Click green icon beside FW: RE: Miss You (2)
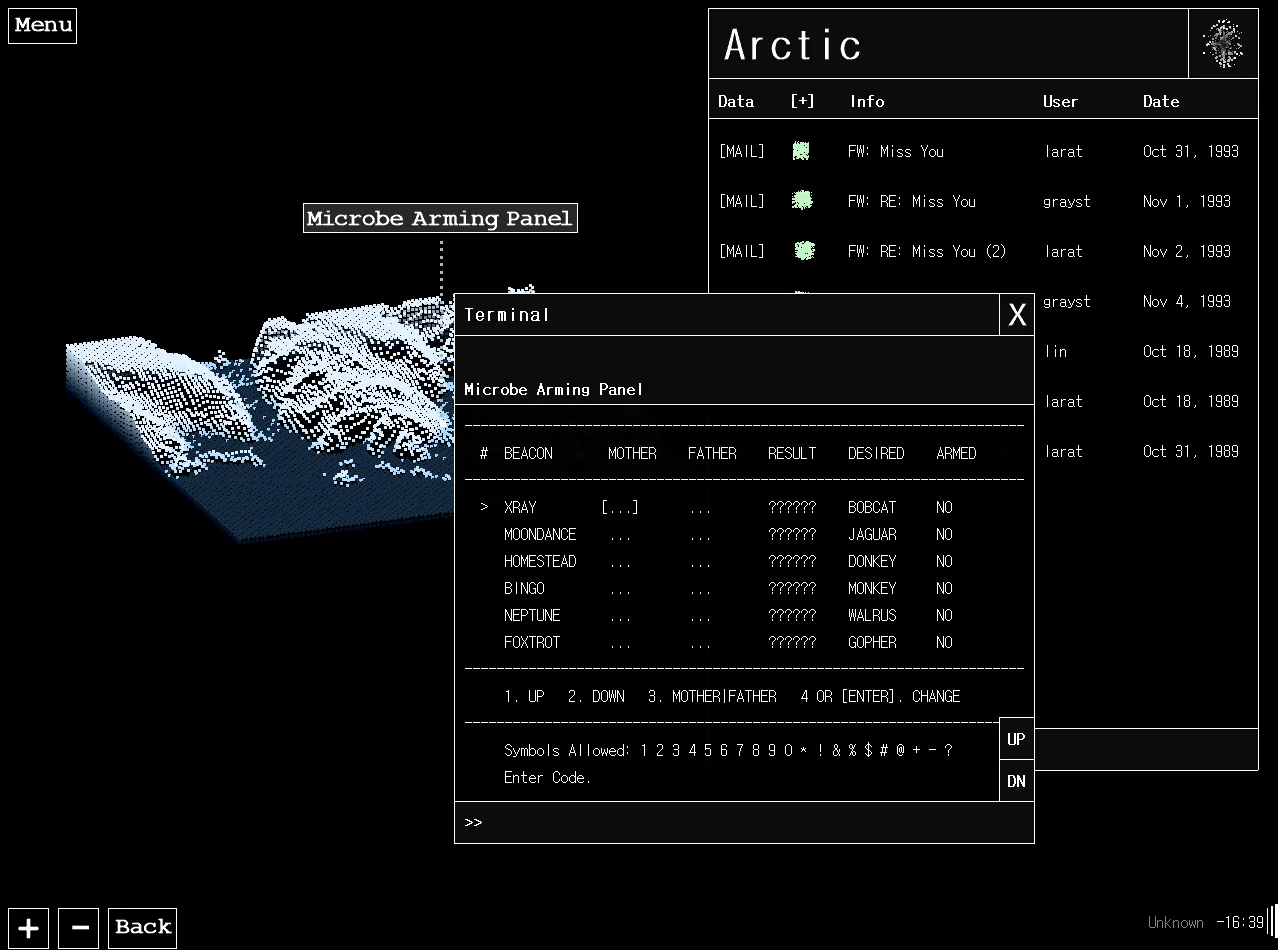 [x=804, y=251]
